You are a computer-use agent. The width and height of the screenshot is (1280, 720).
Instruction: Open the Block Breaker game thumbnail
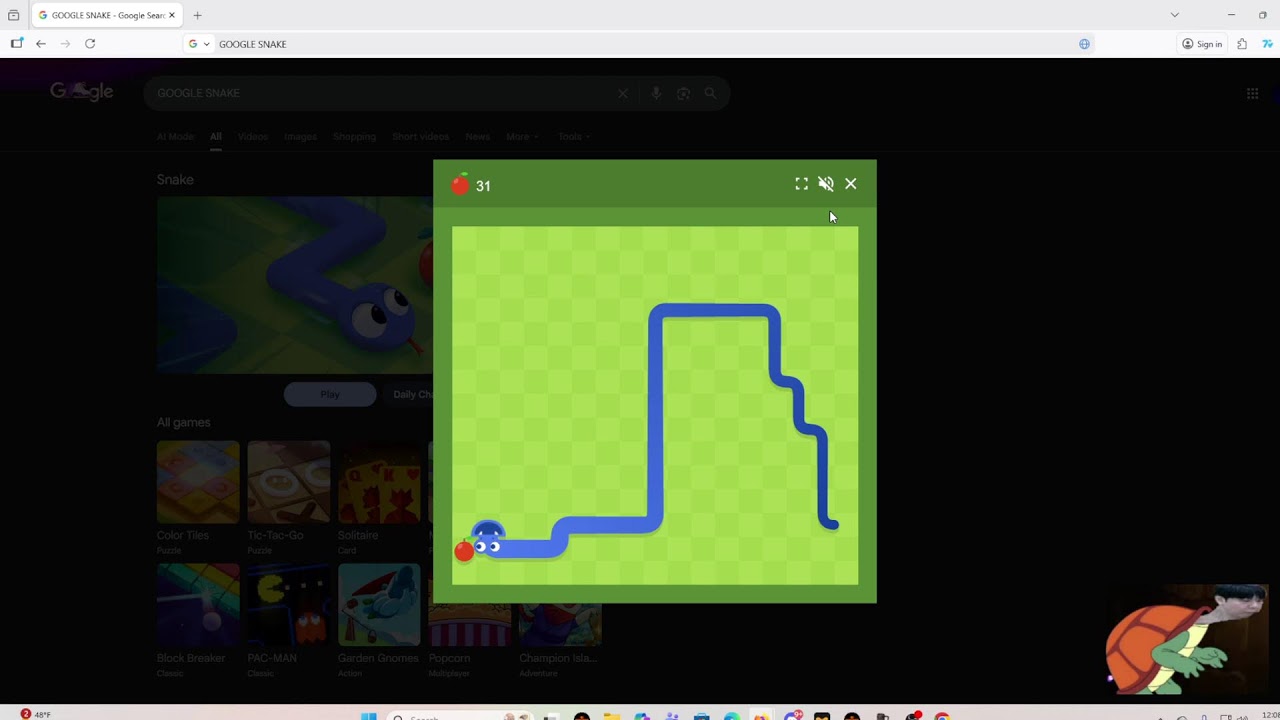(x=198, y=605)
